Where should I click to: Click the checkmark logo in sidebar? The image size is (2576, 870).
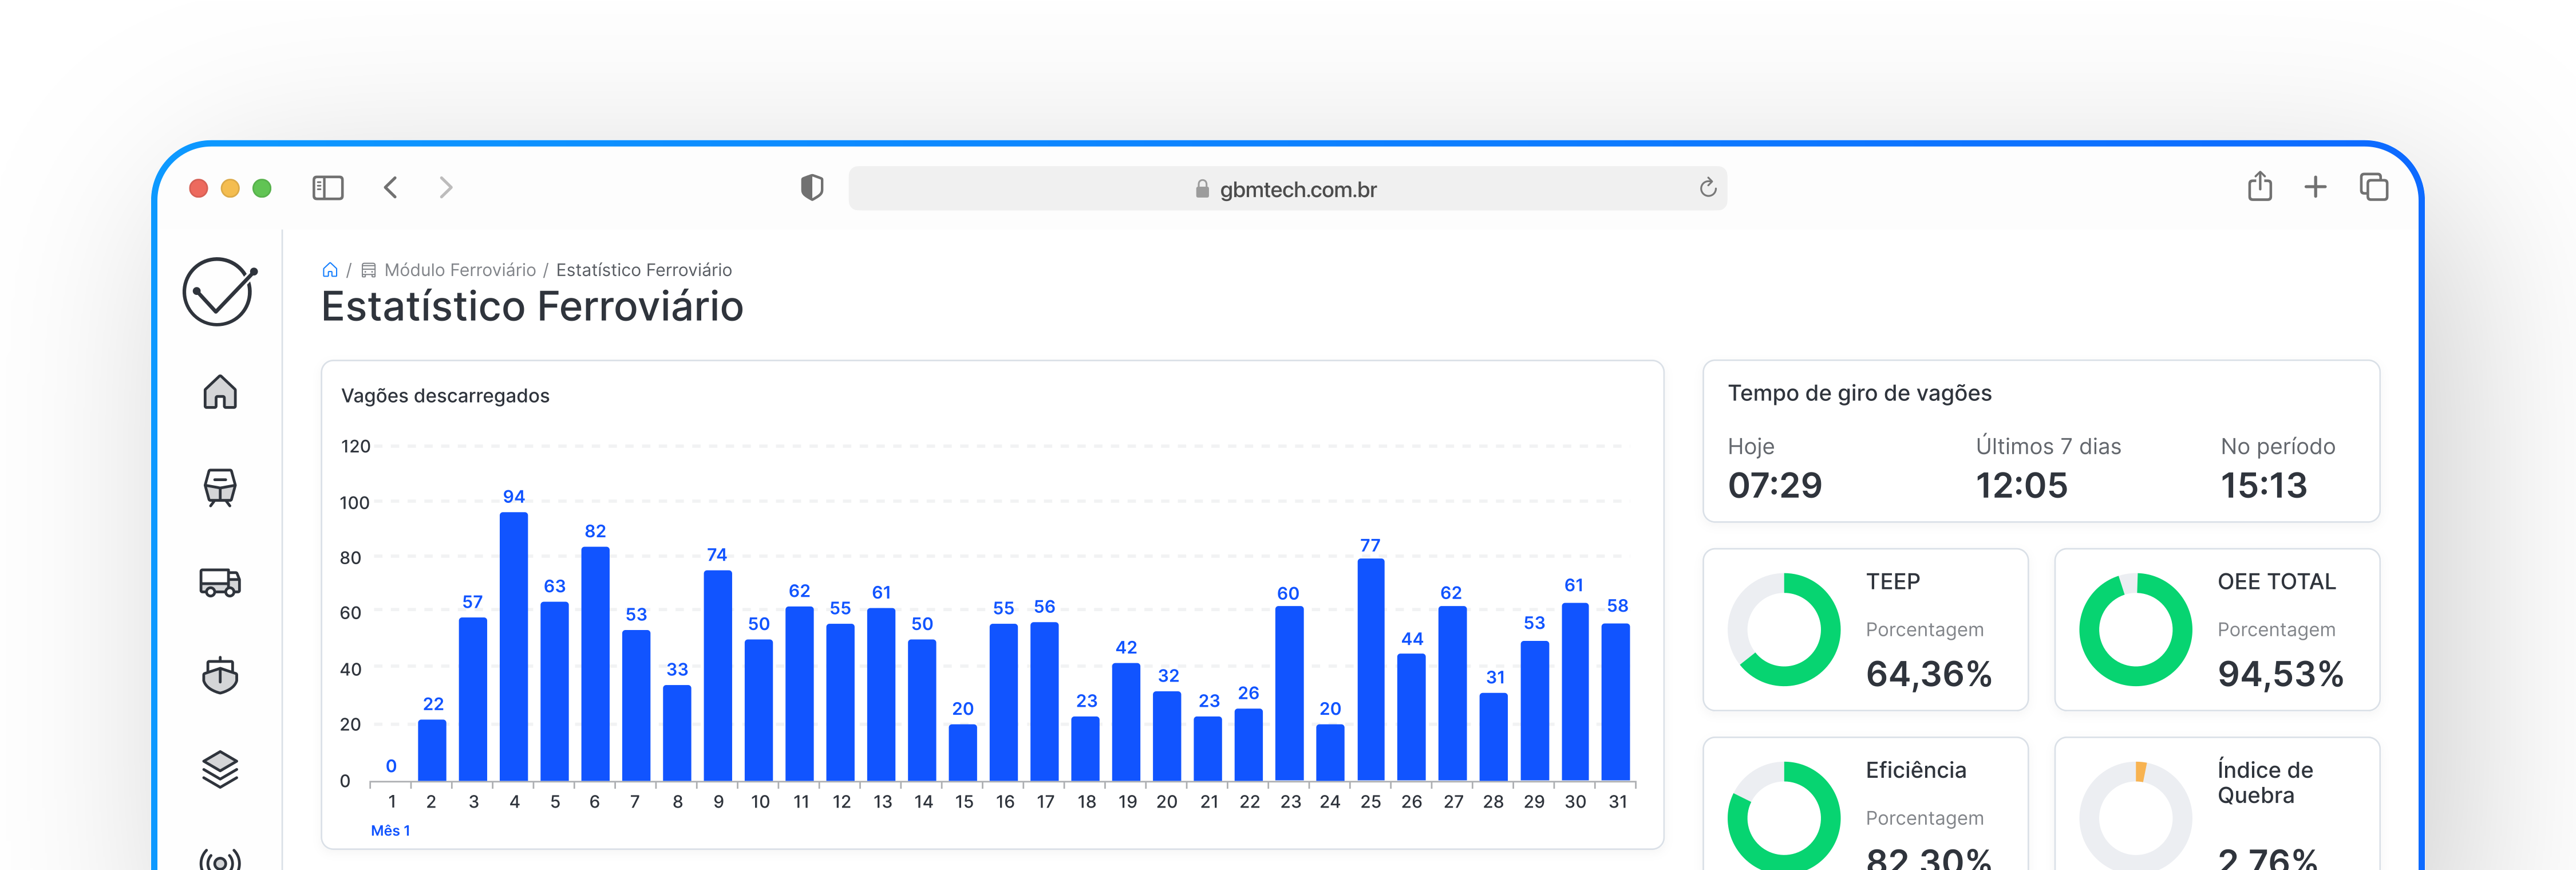click(x=219, y=292)
